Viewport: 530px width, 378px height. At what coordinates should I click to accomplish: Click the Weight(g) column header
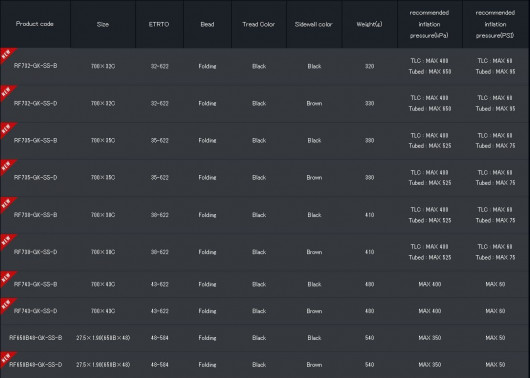(x=369, y=24)
